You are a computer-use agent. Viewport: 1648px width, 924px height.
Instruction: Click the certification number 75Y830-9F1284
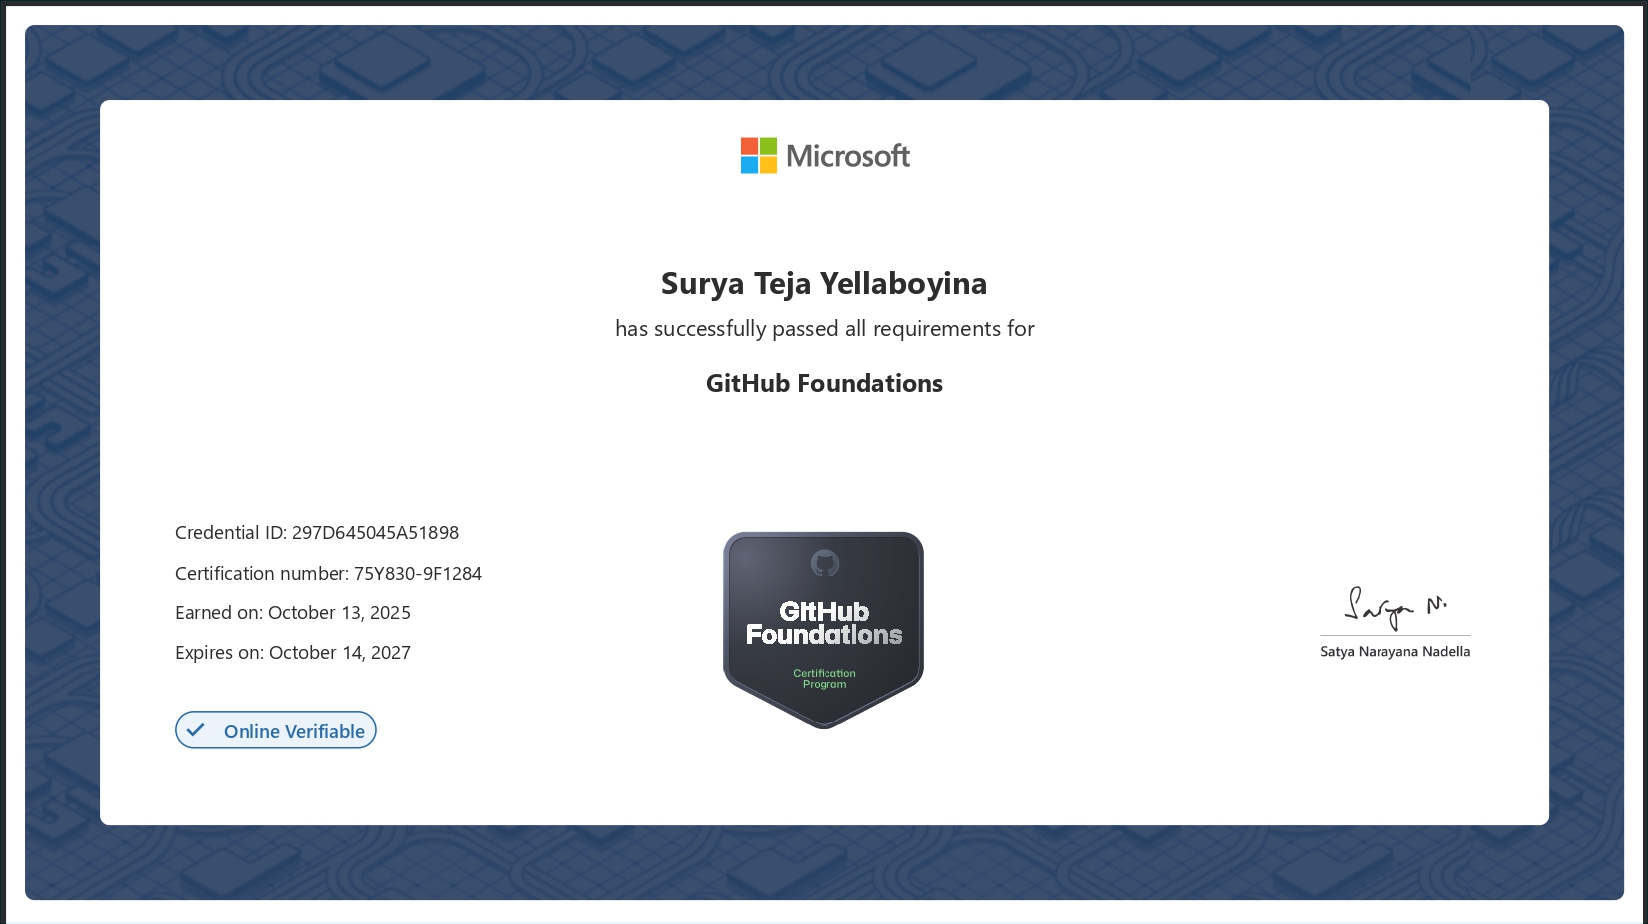[418, 574]
